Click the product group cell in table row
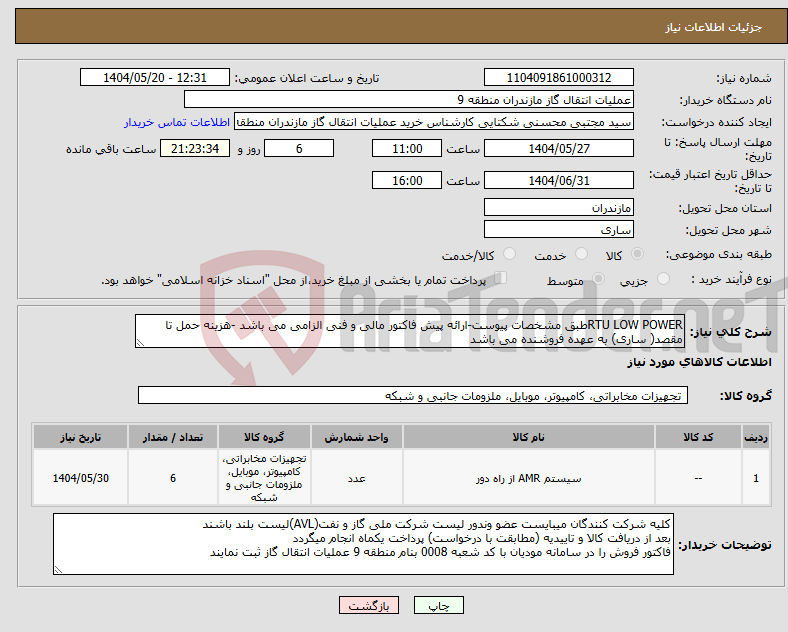Viewport: 788px width, 632px height. (x=264, y=478)
